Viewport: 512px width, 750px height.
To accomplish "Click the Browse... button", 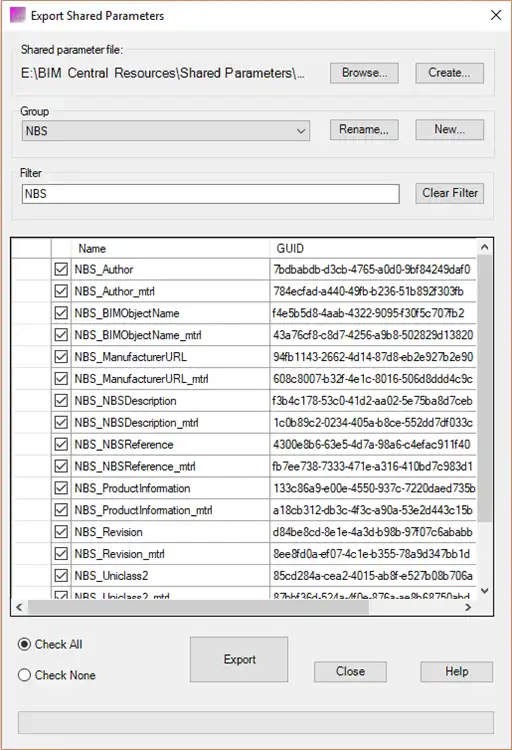I will coord(364,73).
